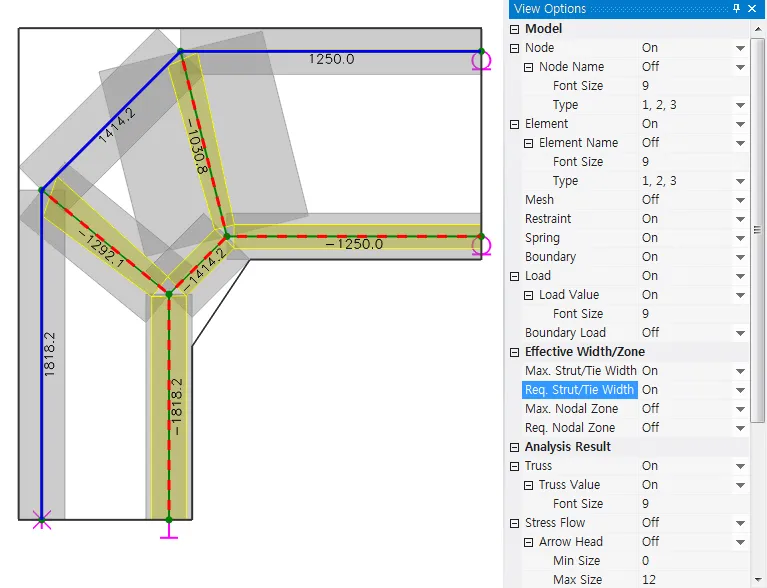Open the Spring visibility dropdown

(740, 238)
